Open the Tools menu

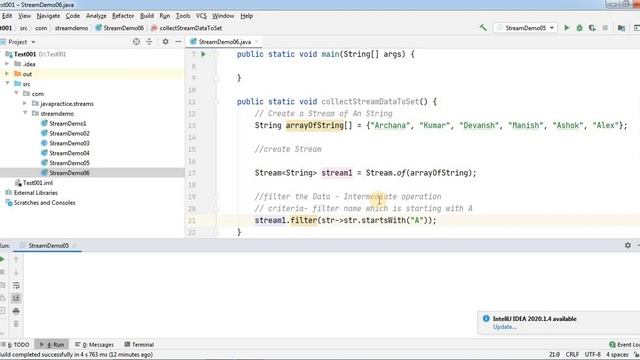pyautogui.click(x=183, y=16)
